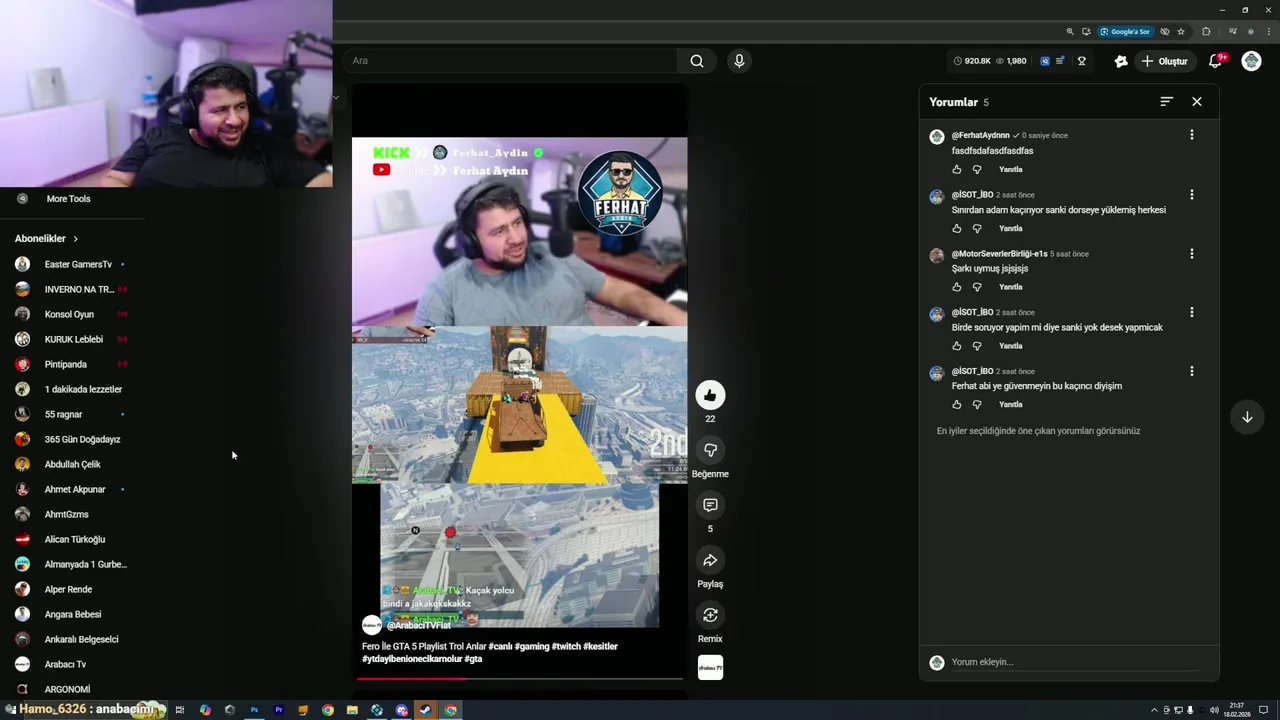Open KURUK Leblebi subscription
This screenshot has height=720, width=1280.
pyautogui.click(x=72, y=339)
